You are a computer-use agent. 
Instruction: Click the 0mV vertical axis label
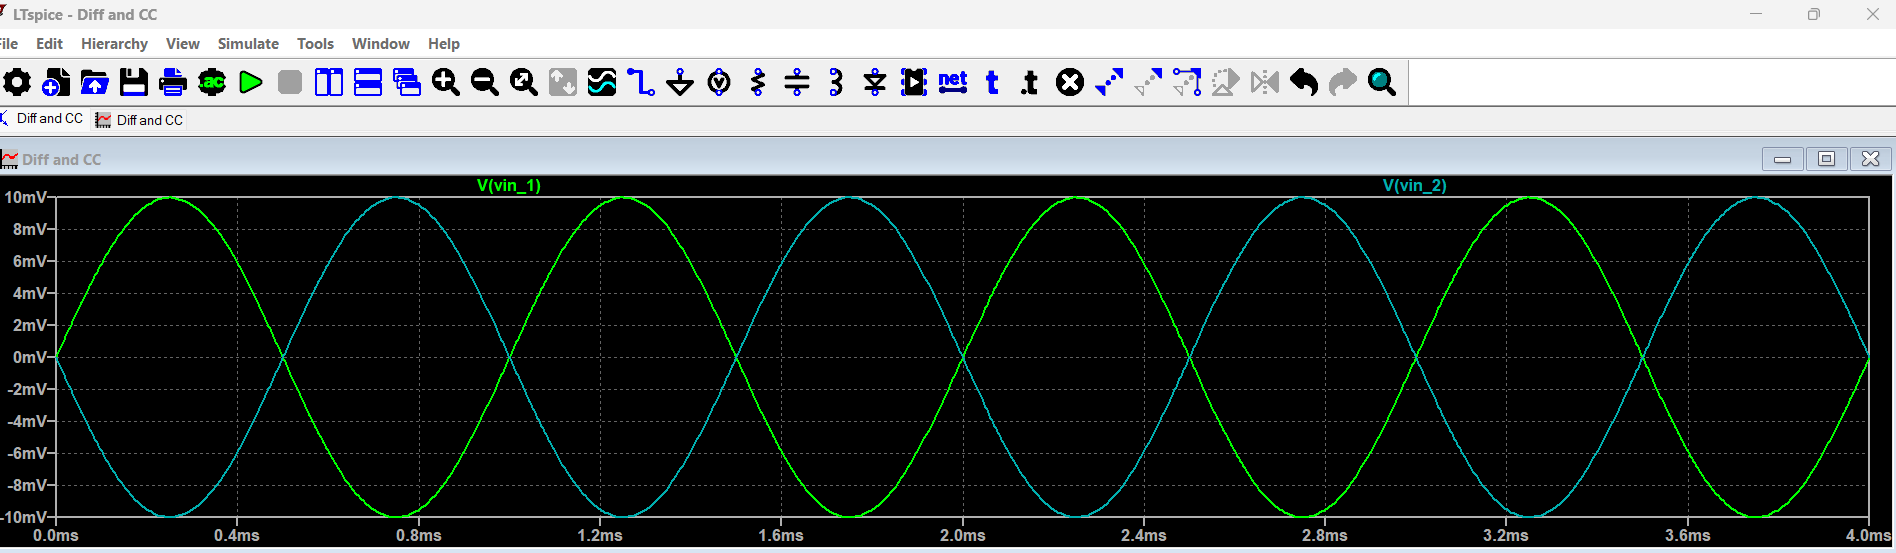click(30, 357)
